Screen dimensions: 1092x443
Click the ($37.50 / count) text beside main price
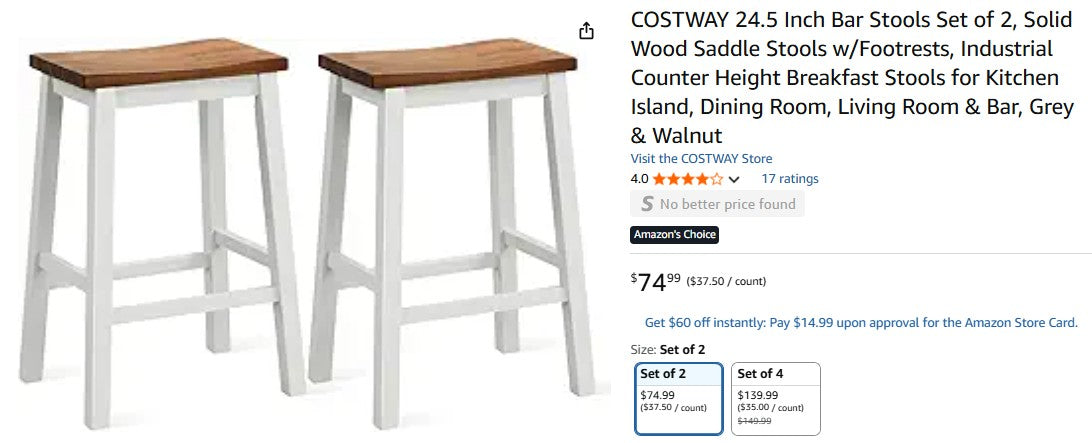pos(726,282)
